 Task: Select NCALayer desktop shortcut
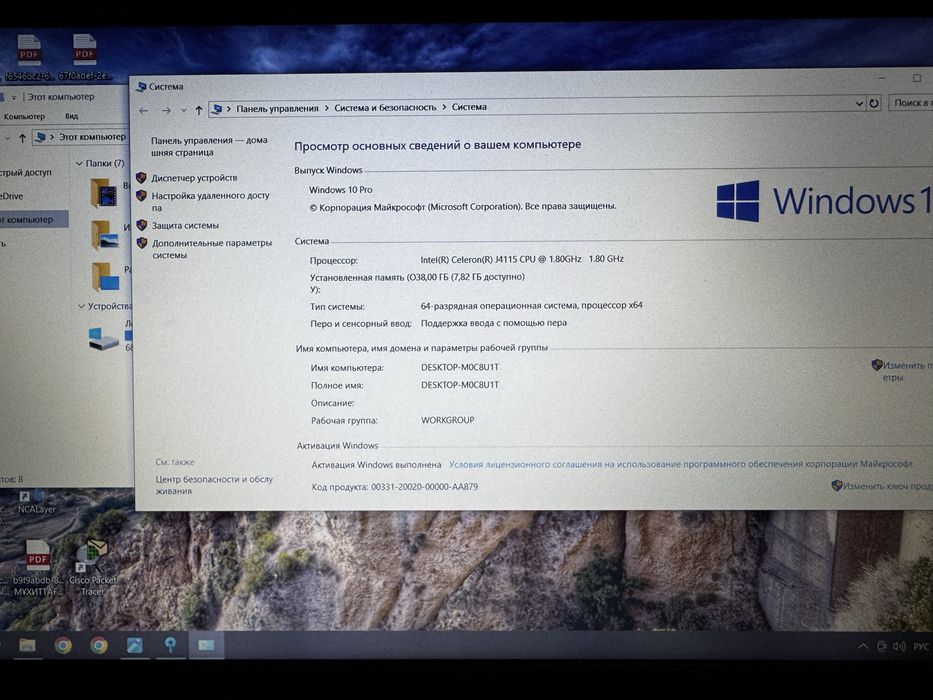click(36, 502)
